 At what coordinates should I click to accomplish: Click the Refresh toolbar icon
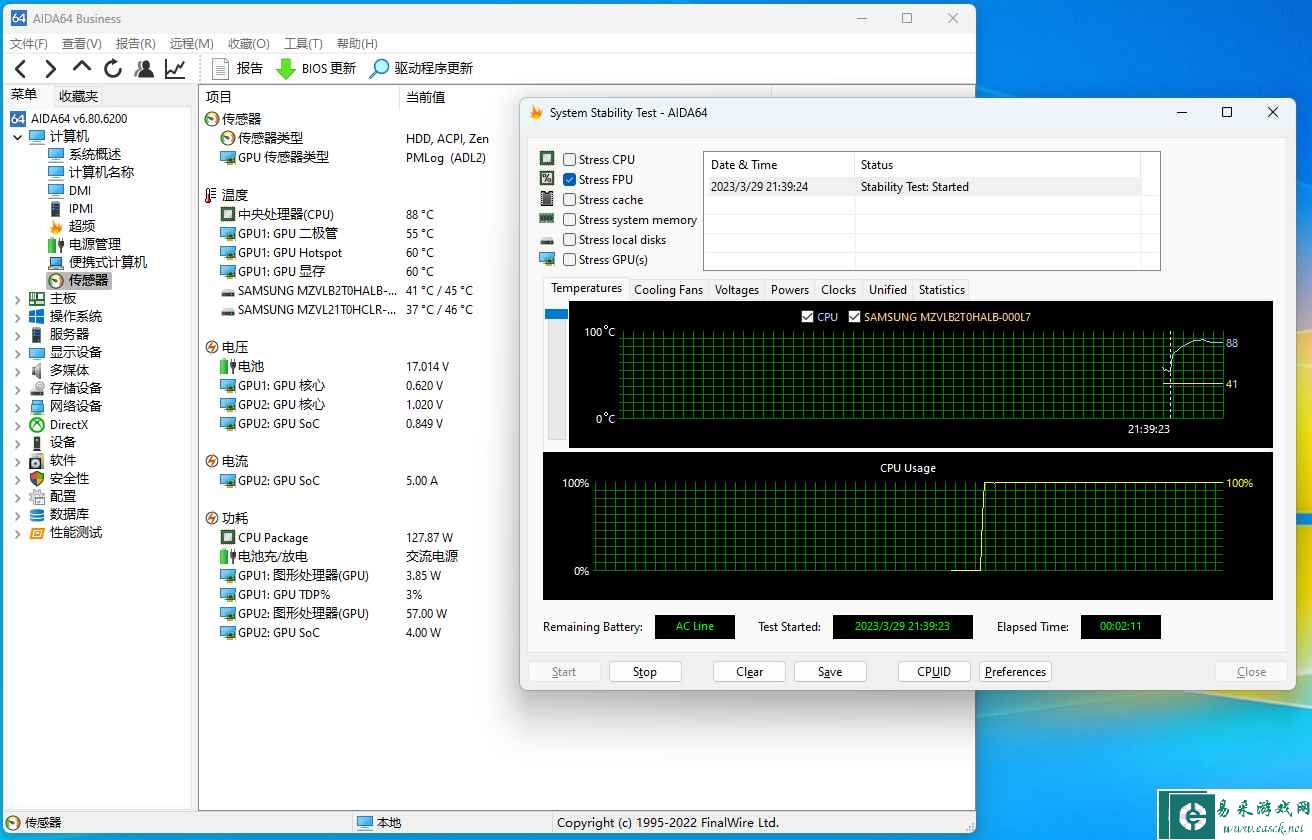[113, 68]
